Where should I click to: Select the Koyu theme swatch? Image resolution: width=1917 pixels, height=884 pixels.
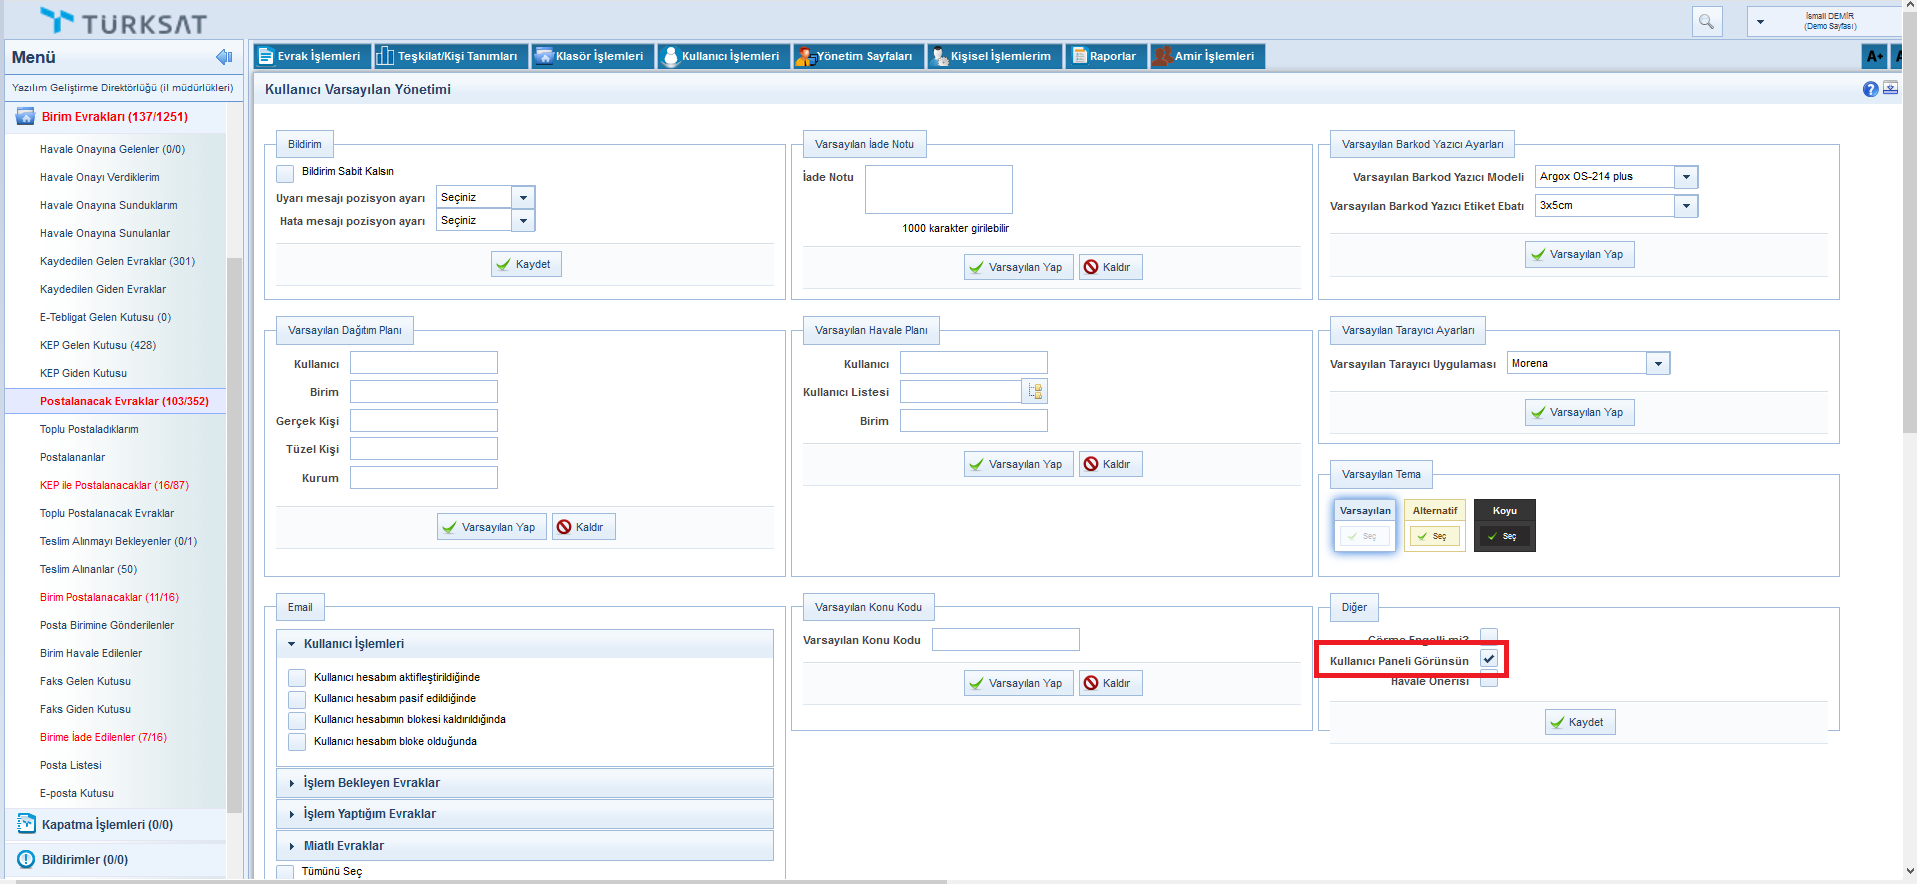[x=1505, y=525]
